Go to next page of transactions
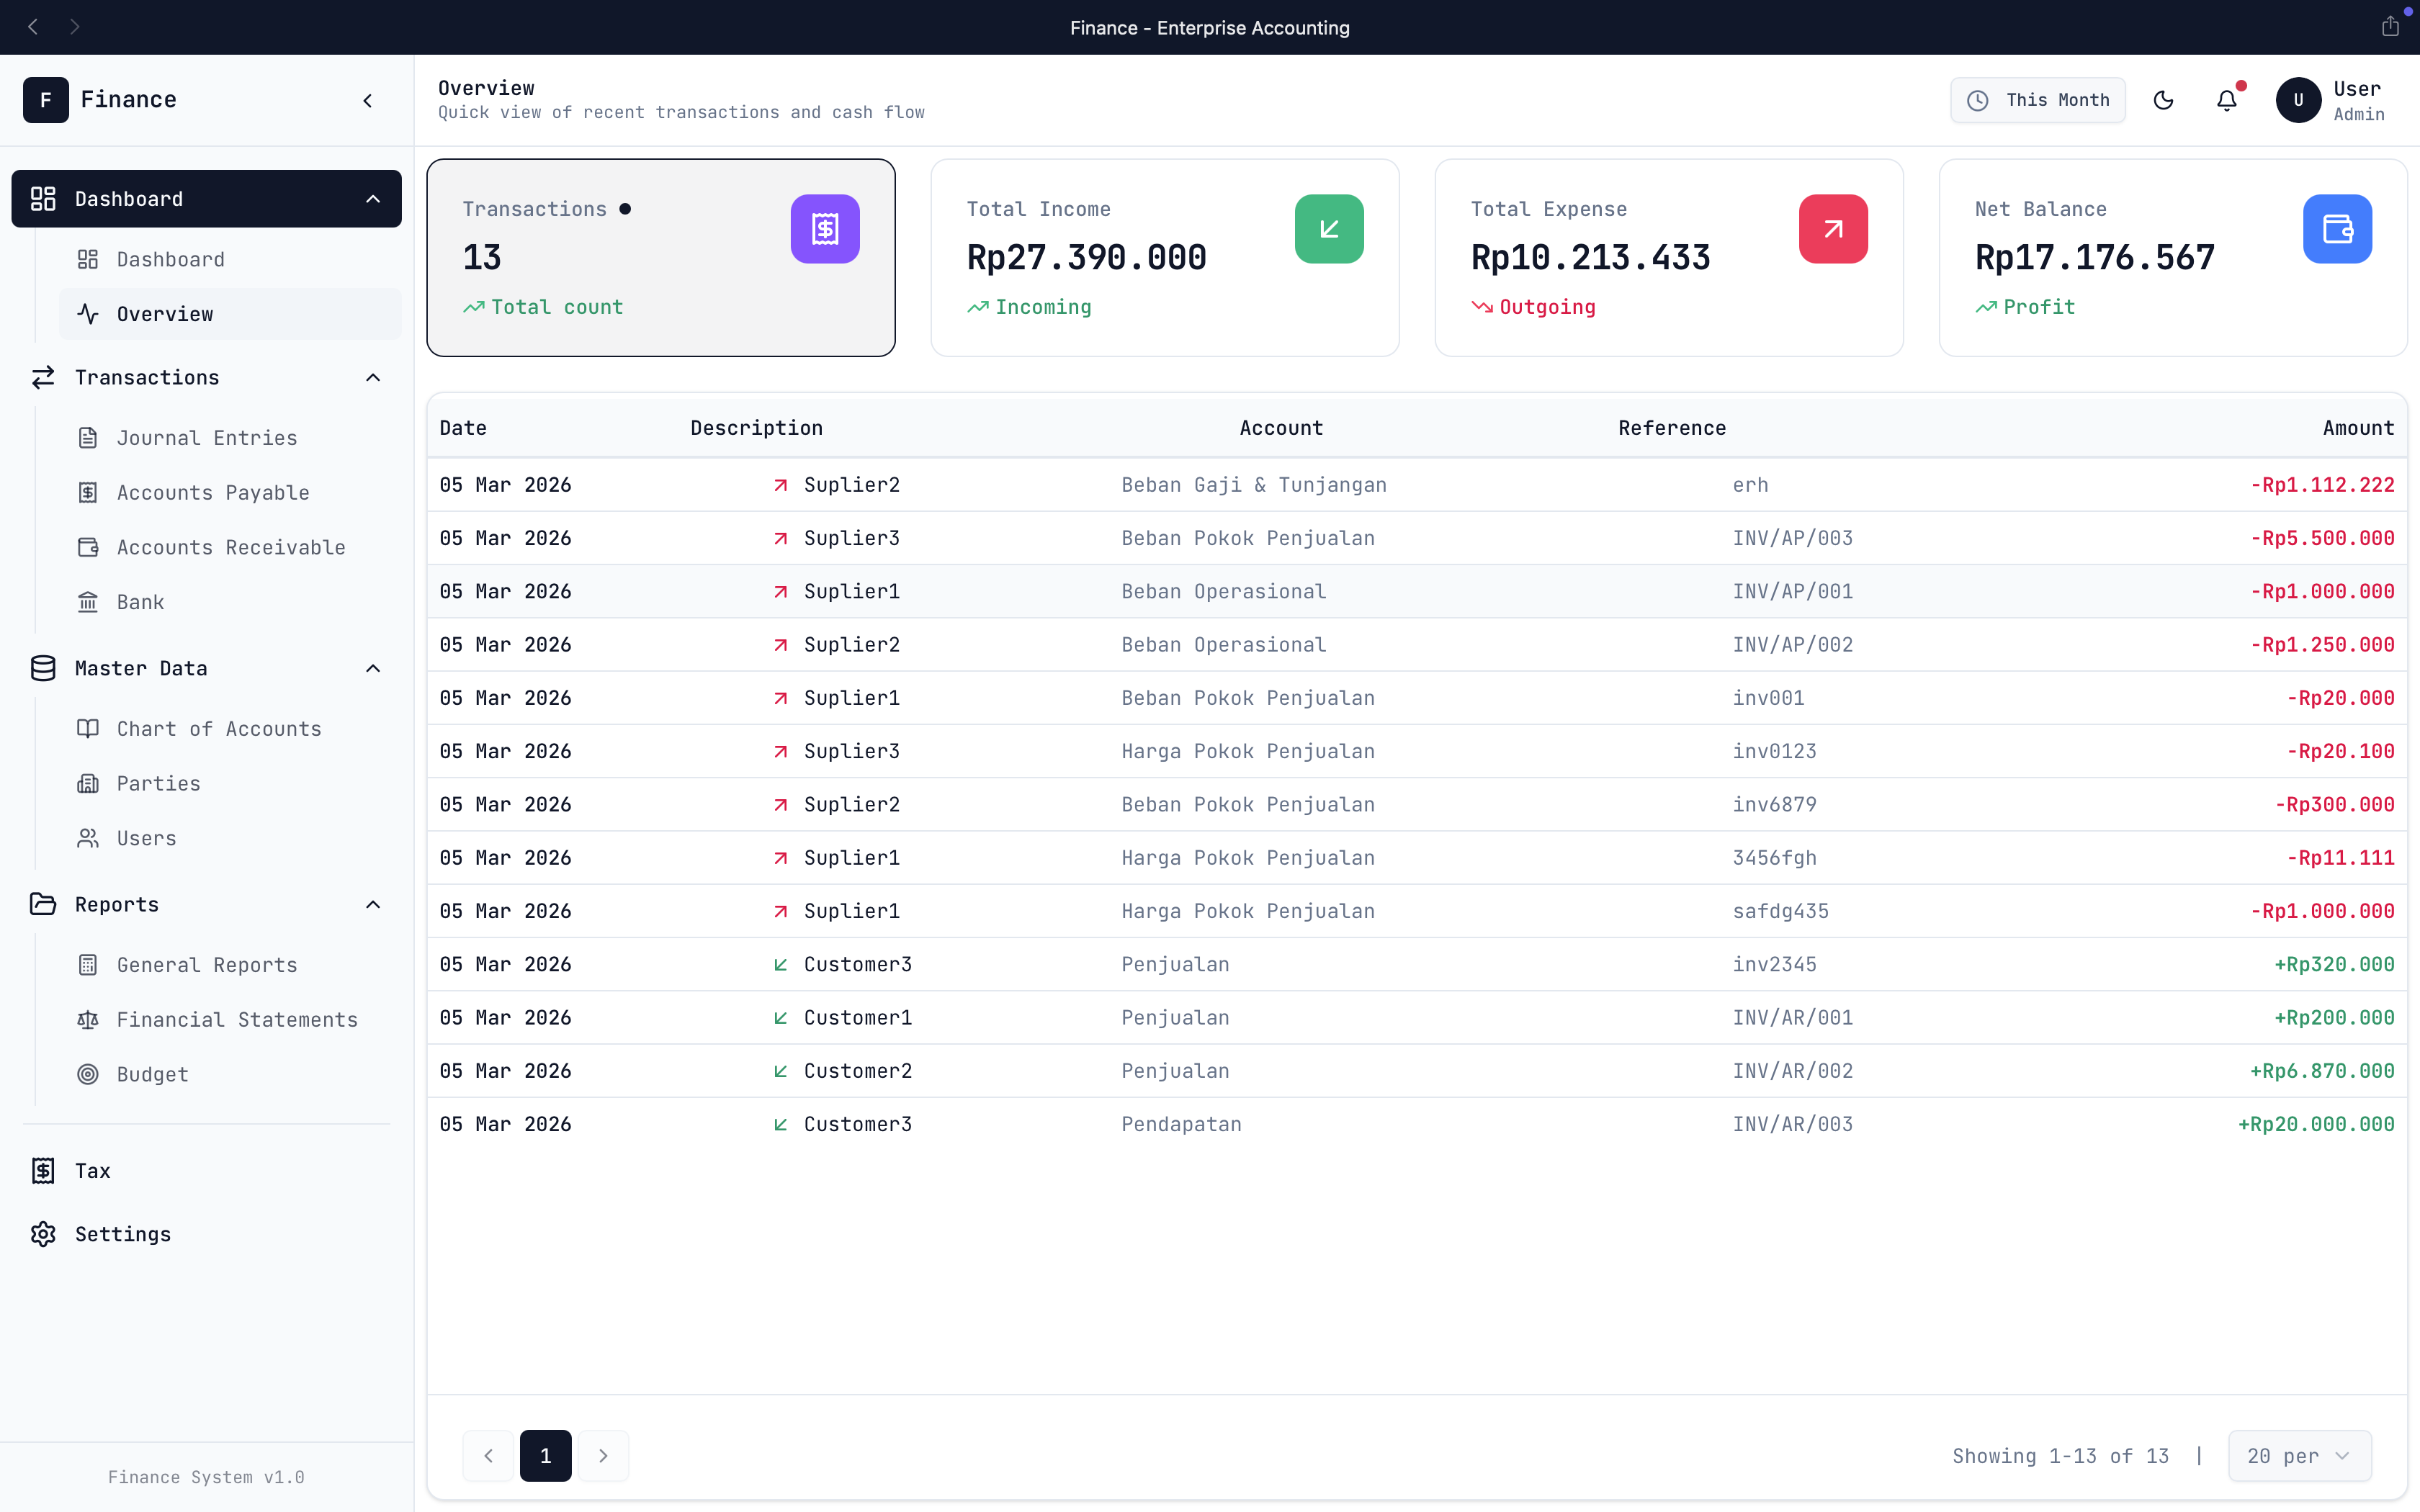Image resolution: width=2420 pixels, height=1512 pixels. 603,1456
